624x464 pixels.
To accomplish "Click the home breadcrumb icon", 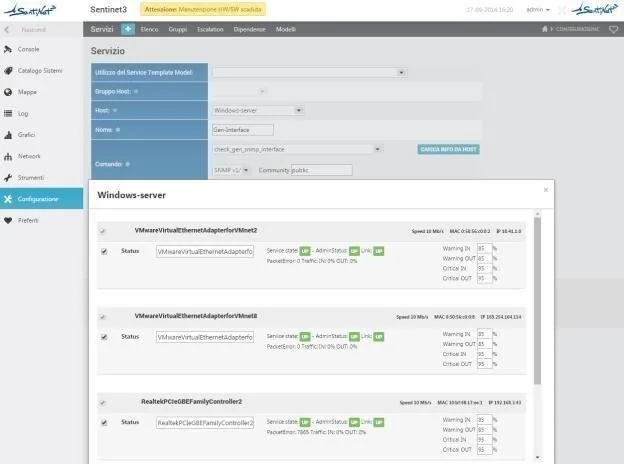I will pos(545,29).
